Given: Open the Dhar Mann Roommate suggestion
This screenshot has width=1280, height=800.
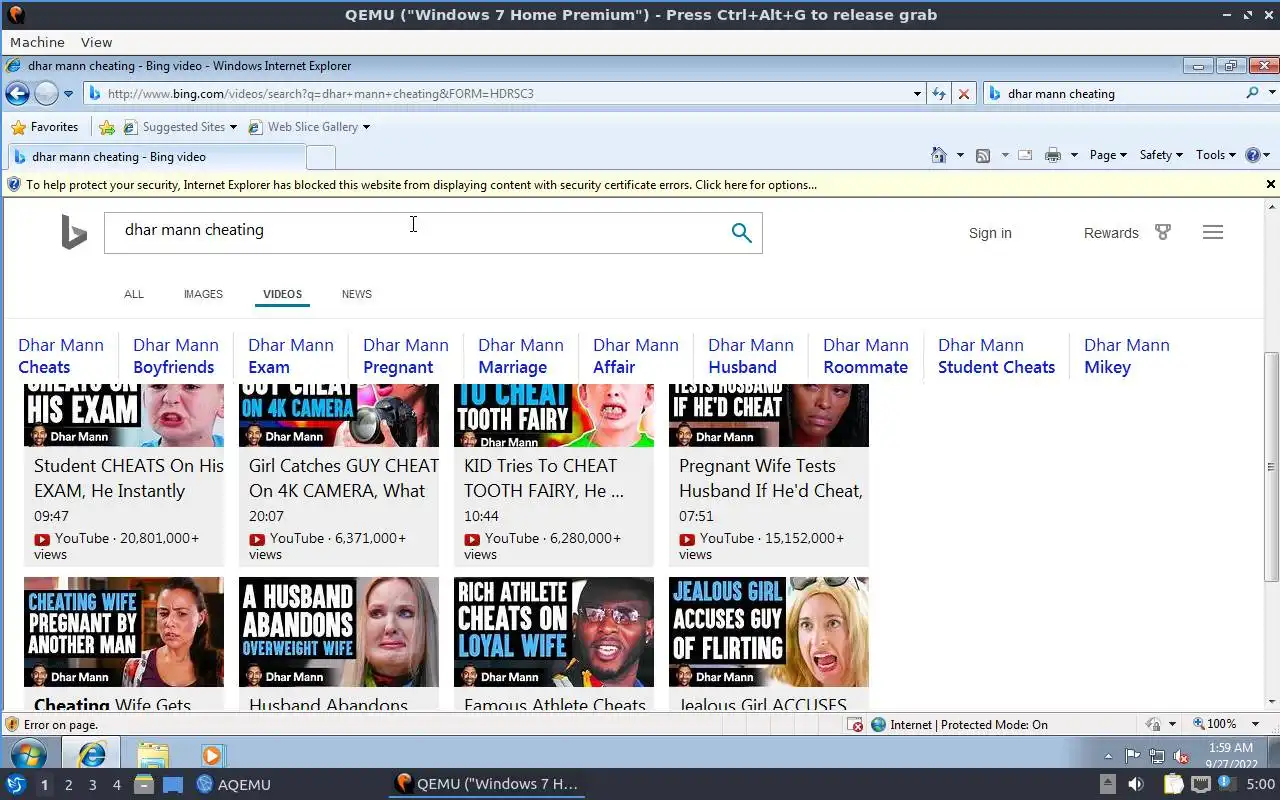Looking at the screenshot, I should (x=866, y=356).
